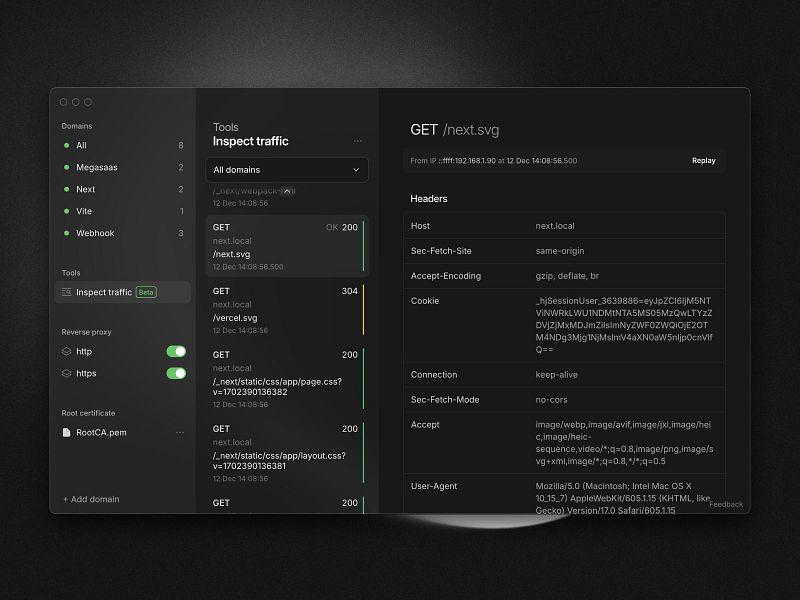Select the All domains entry in sidebar

tap(122, 145)
